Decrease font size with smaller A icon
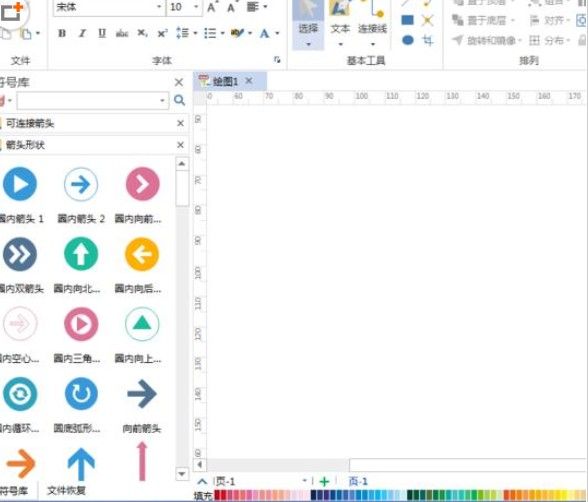This screenshot has height=502, width=588. point(231,7)
